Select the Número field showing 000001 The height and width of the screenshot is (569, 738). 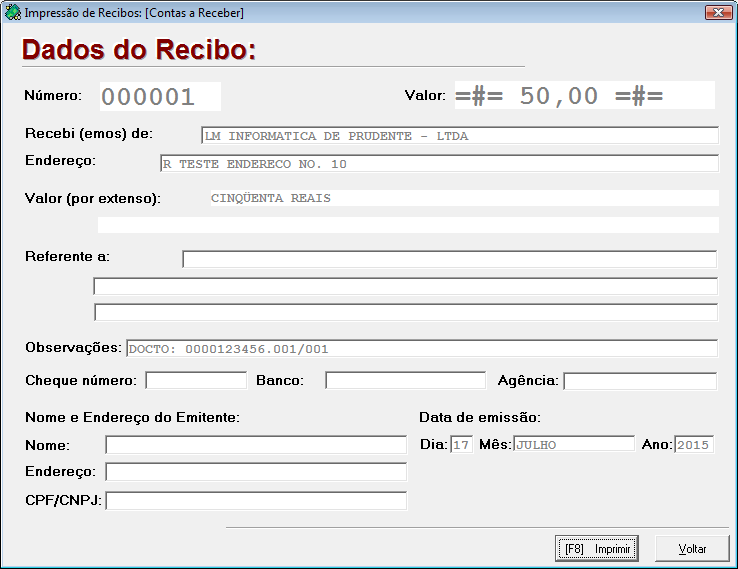click(x=160, y=96)
